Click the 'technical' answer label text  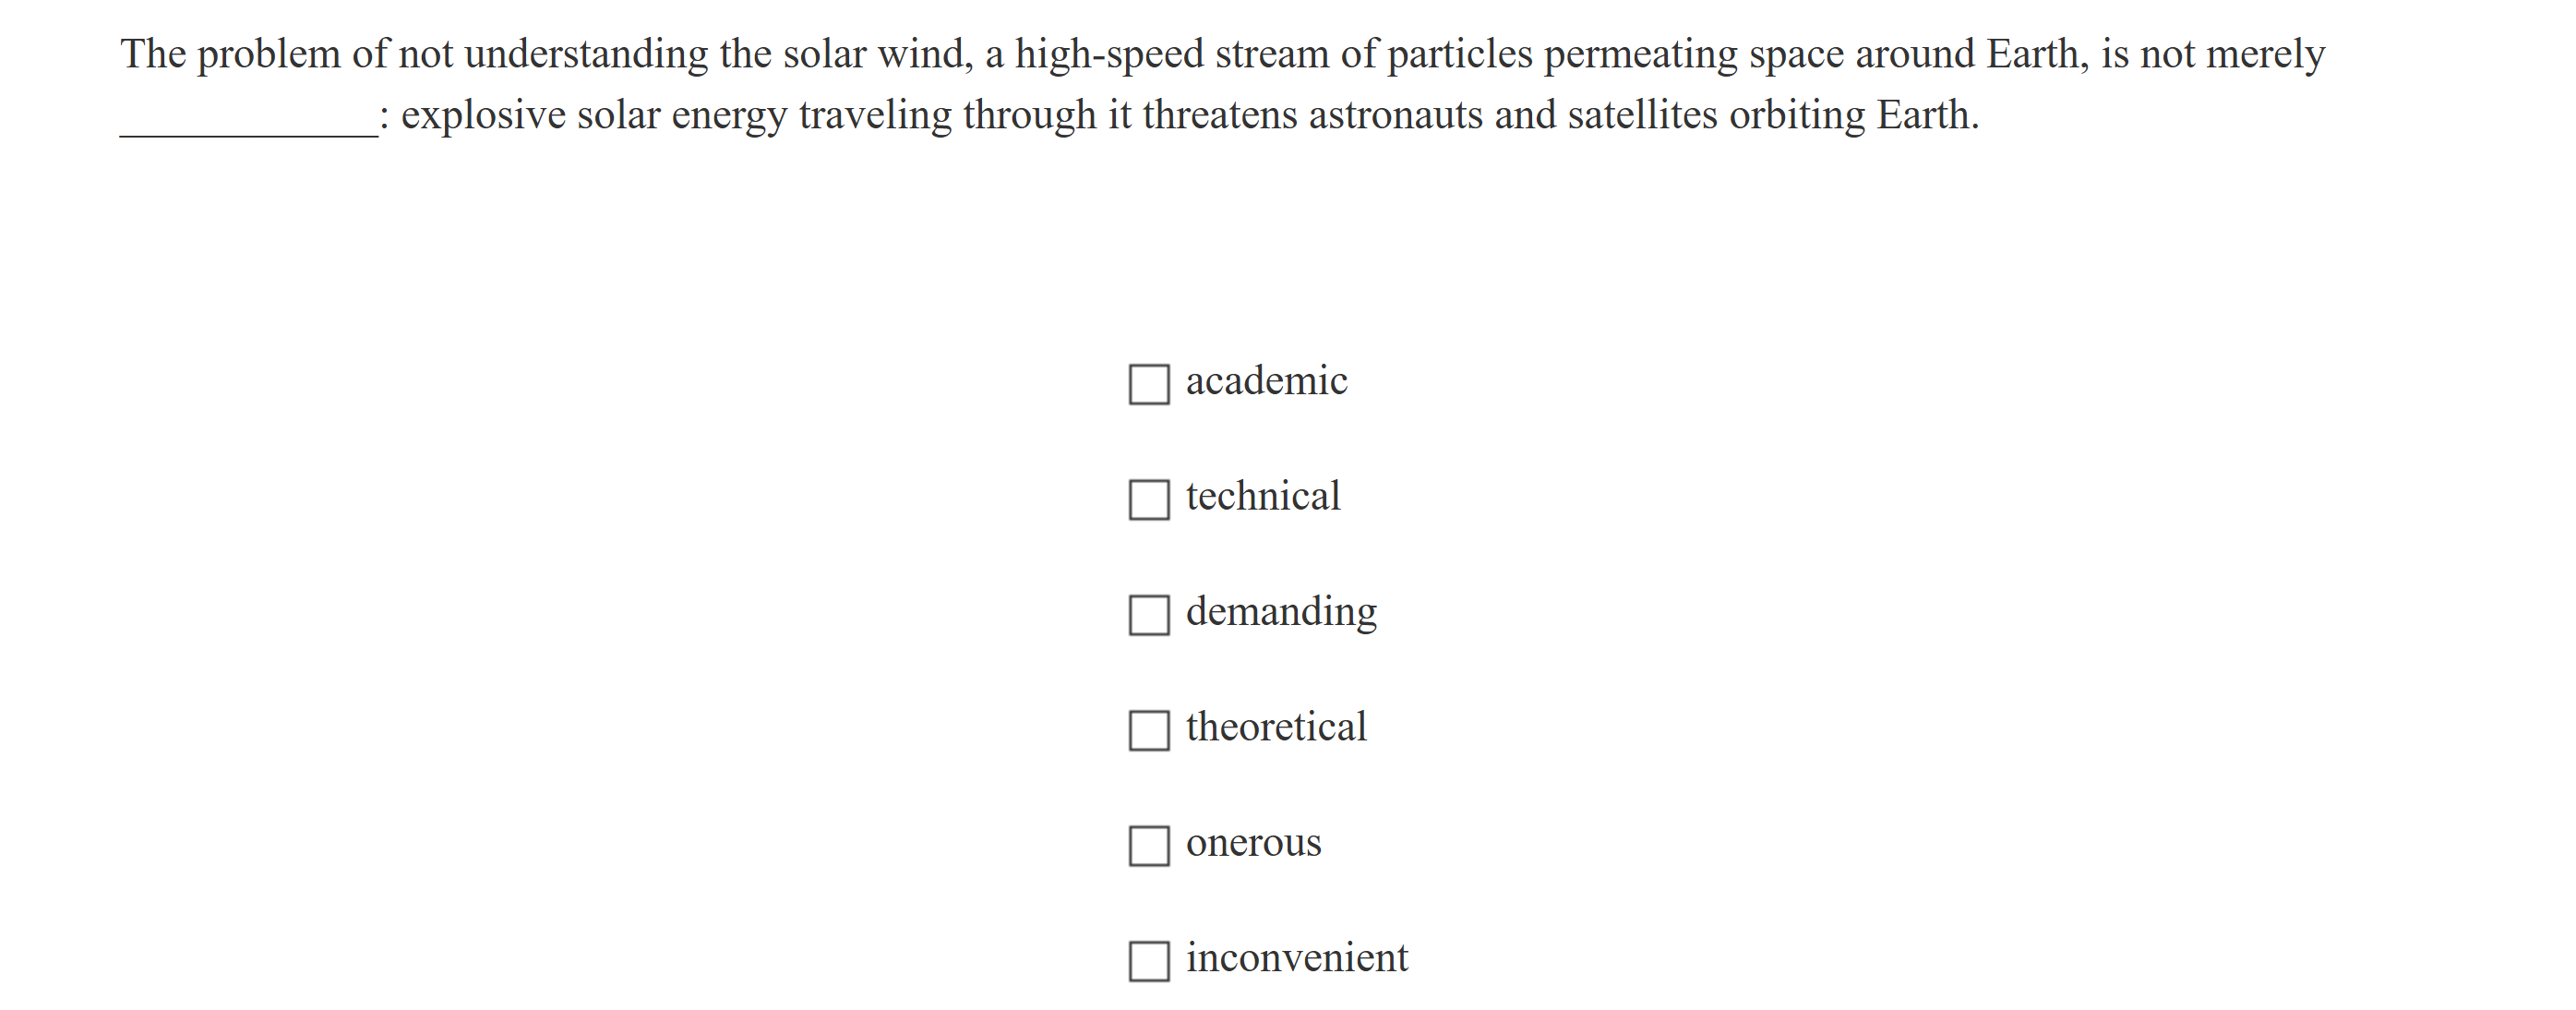[1262, 496]
